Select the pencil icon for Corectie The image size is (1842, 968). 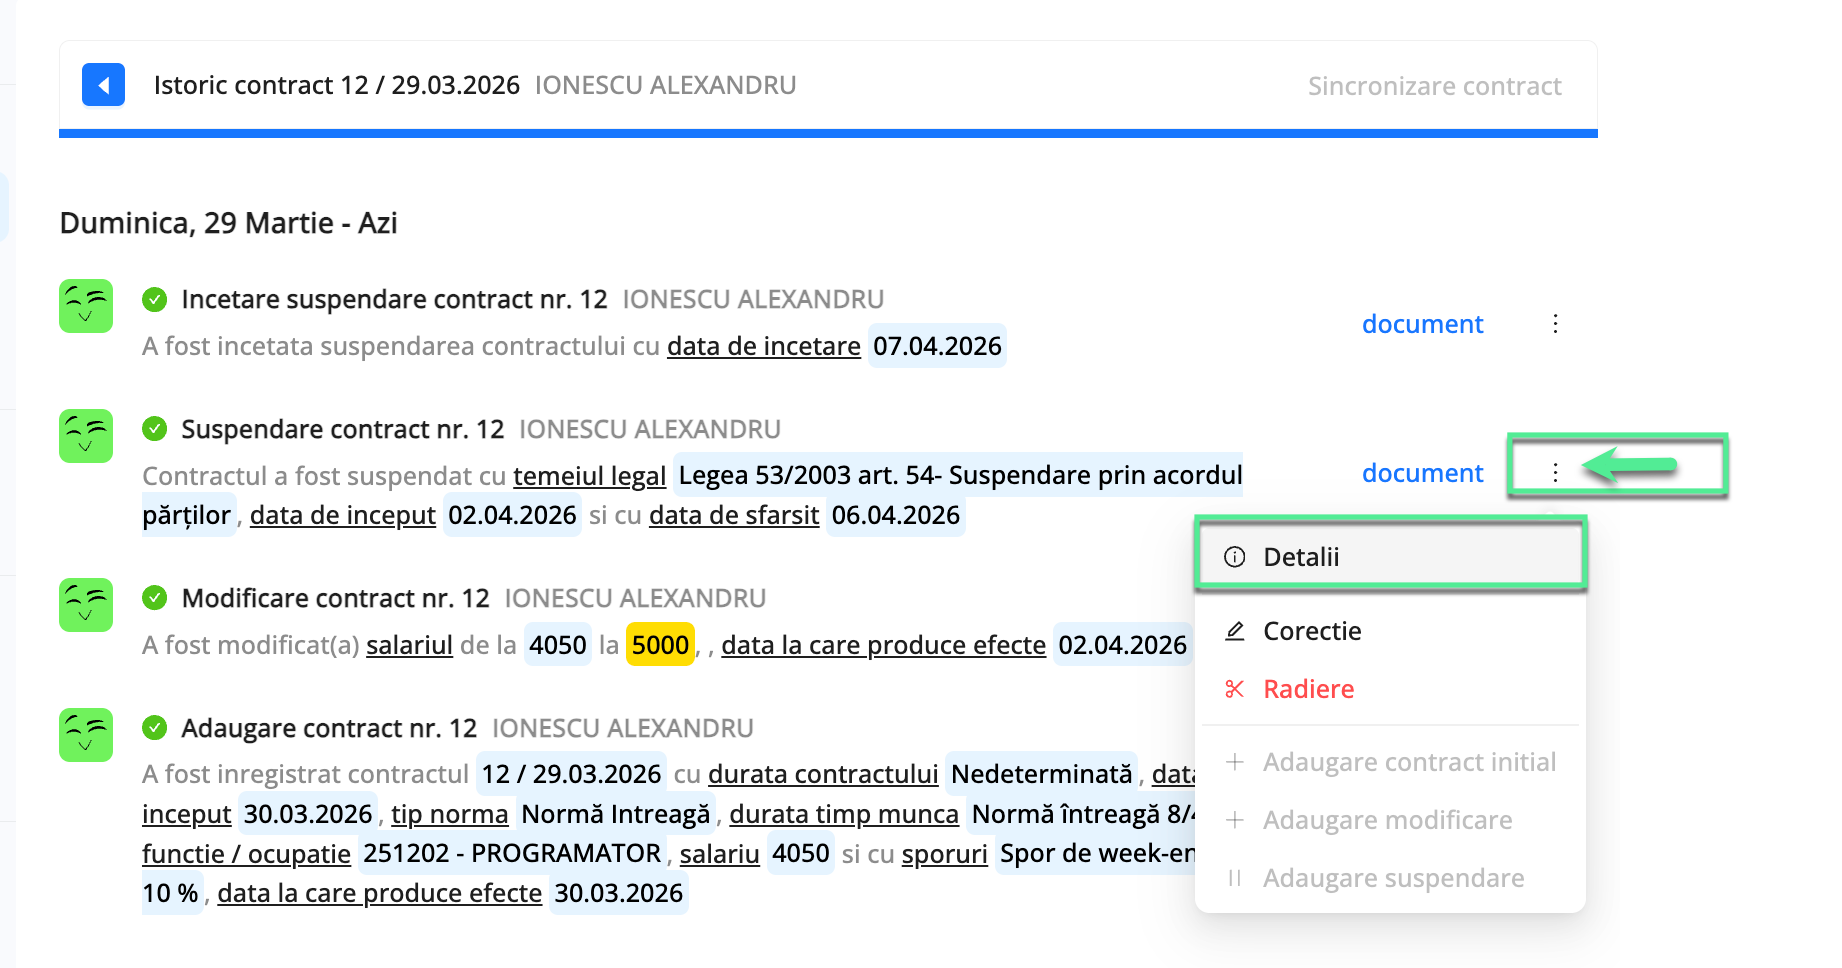point(1236,631)
